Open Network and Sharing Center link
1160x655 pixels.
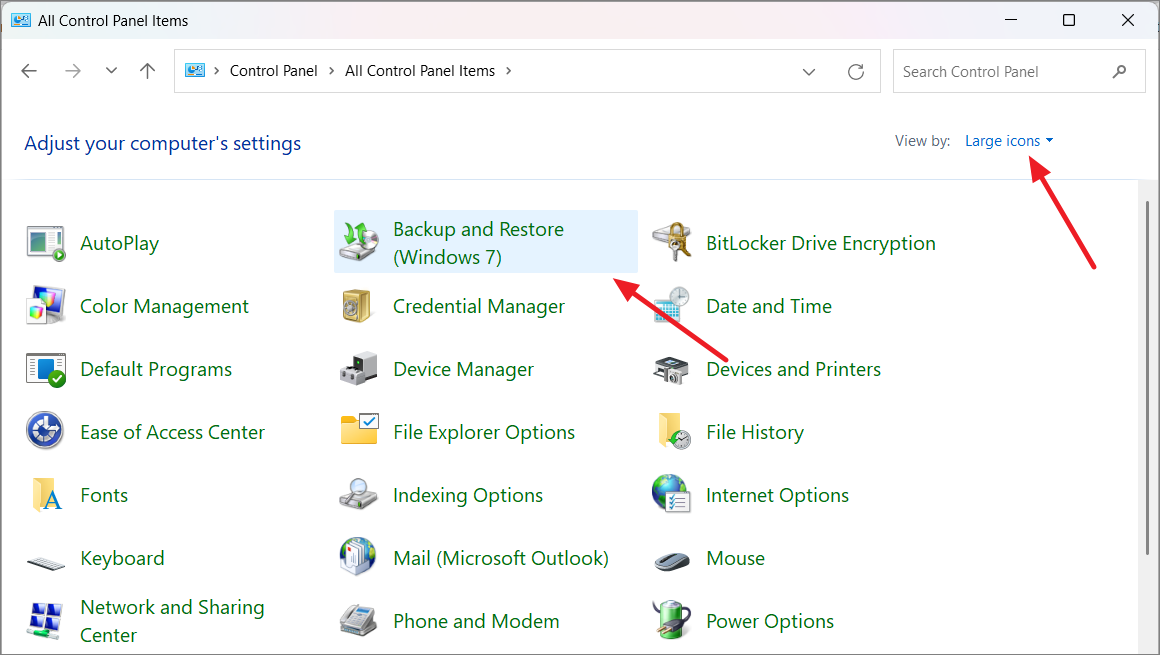(x=172, y=621)
